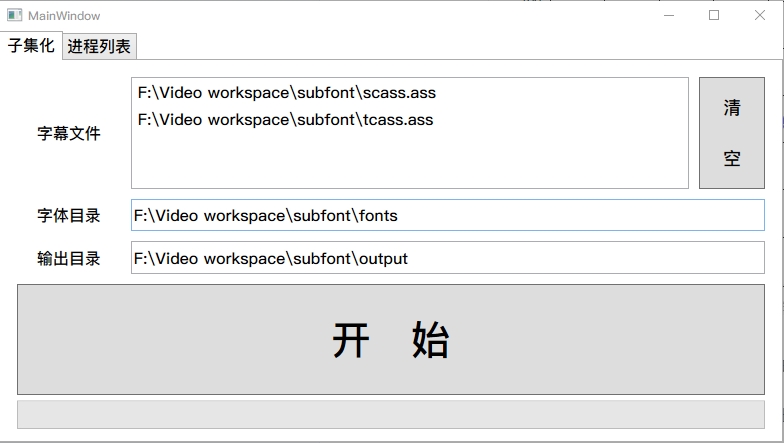The image size is (784, 443).
Task: Click the 字幕文件 label
Action: (69, 133)
